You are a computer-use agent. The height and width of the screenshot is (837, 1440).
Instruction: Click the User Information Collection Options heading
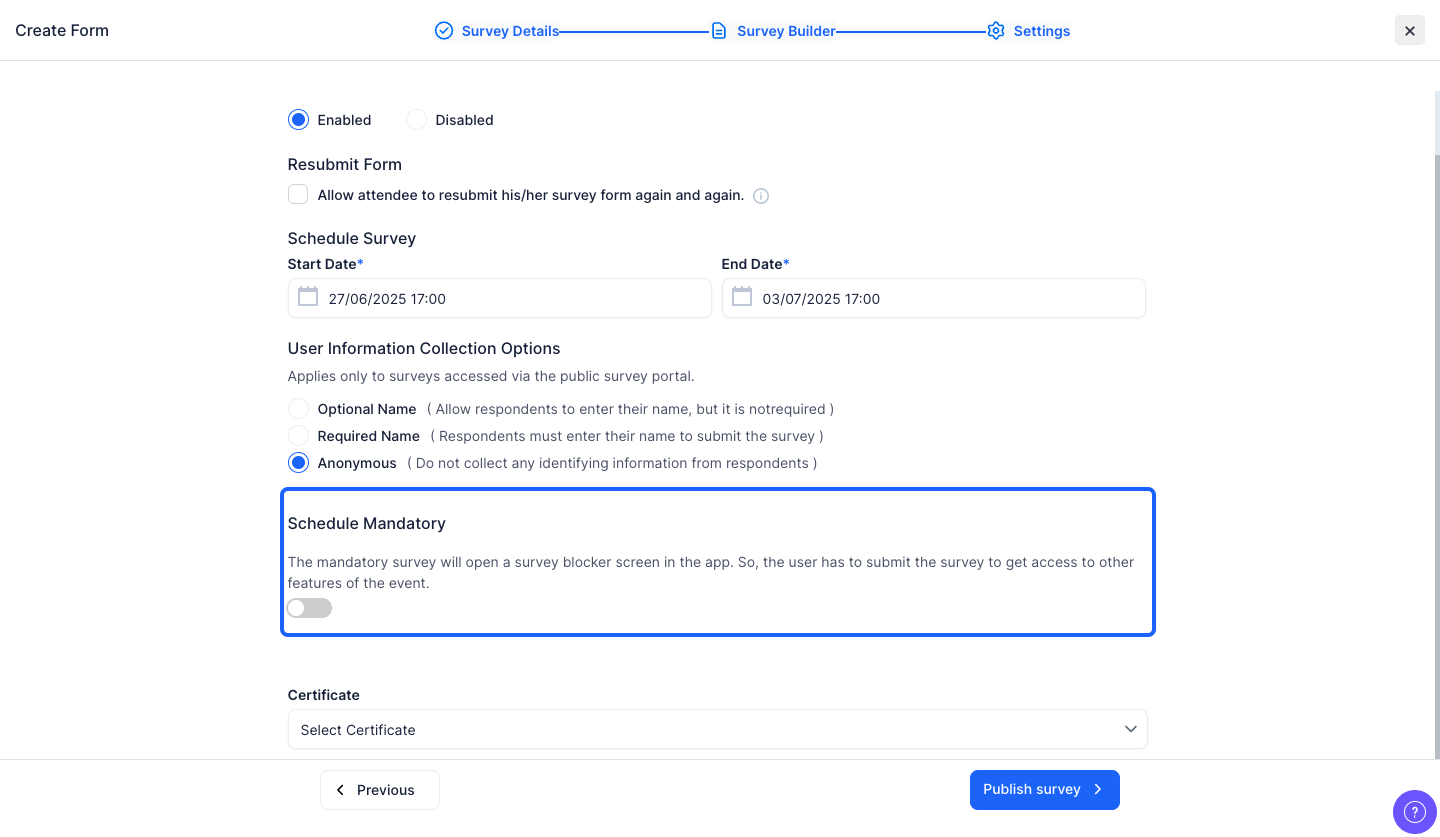424,348
